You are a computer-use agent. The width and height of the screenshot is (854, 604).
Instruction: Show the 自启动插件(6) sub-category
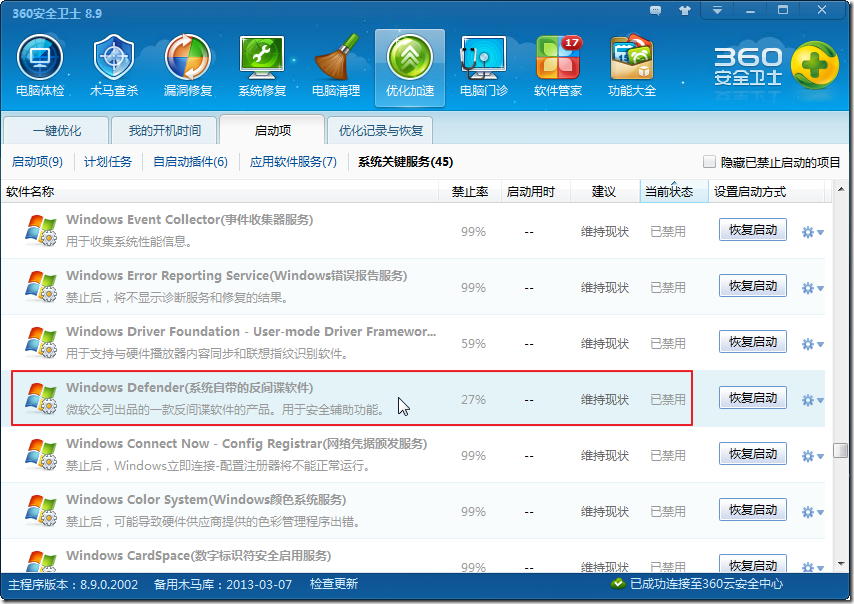[191, 162]
